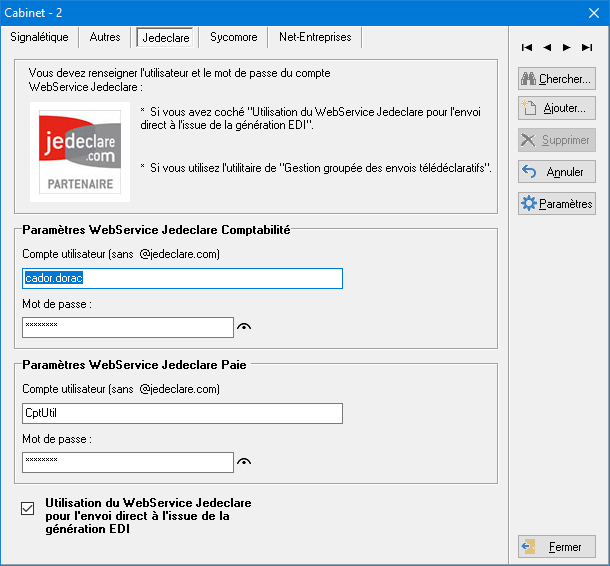The image size is (610, 566).
Task: Close the dialog with Fermer button
Action: [x=557, y=547]
